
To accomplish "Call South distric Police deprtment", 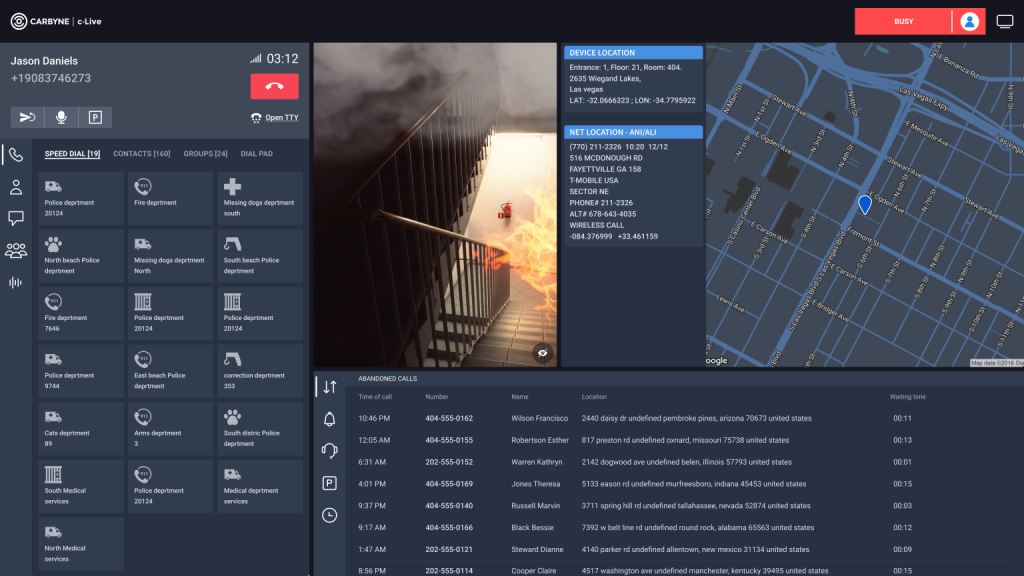I will (260, 428).
